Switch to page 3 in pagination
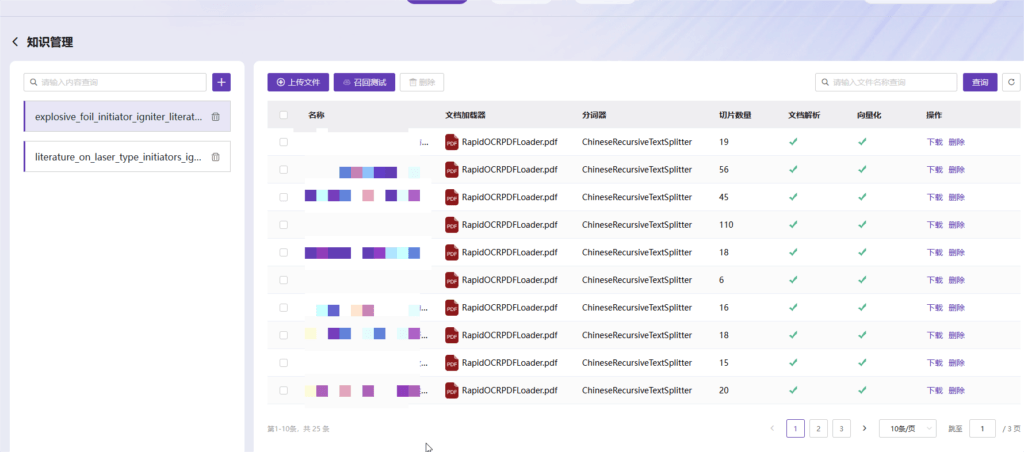1024x452 pixels. [x=841, y=428]
